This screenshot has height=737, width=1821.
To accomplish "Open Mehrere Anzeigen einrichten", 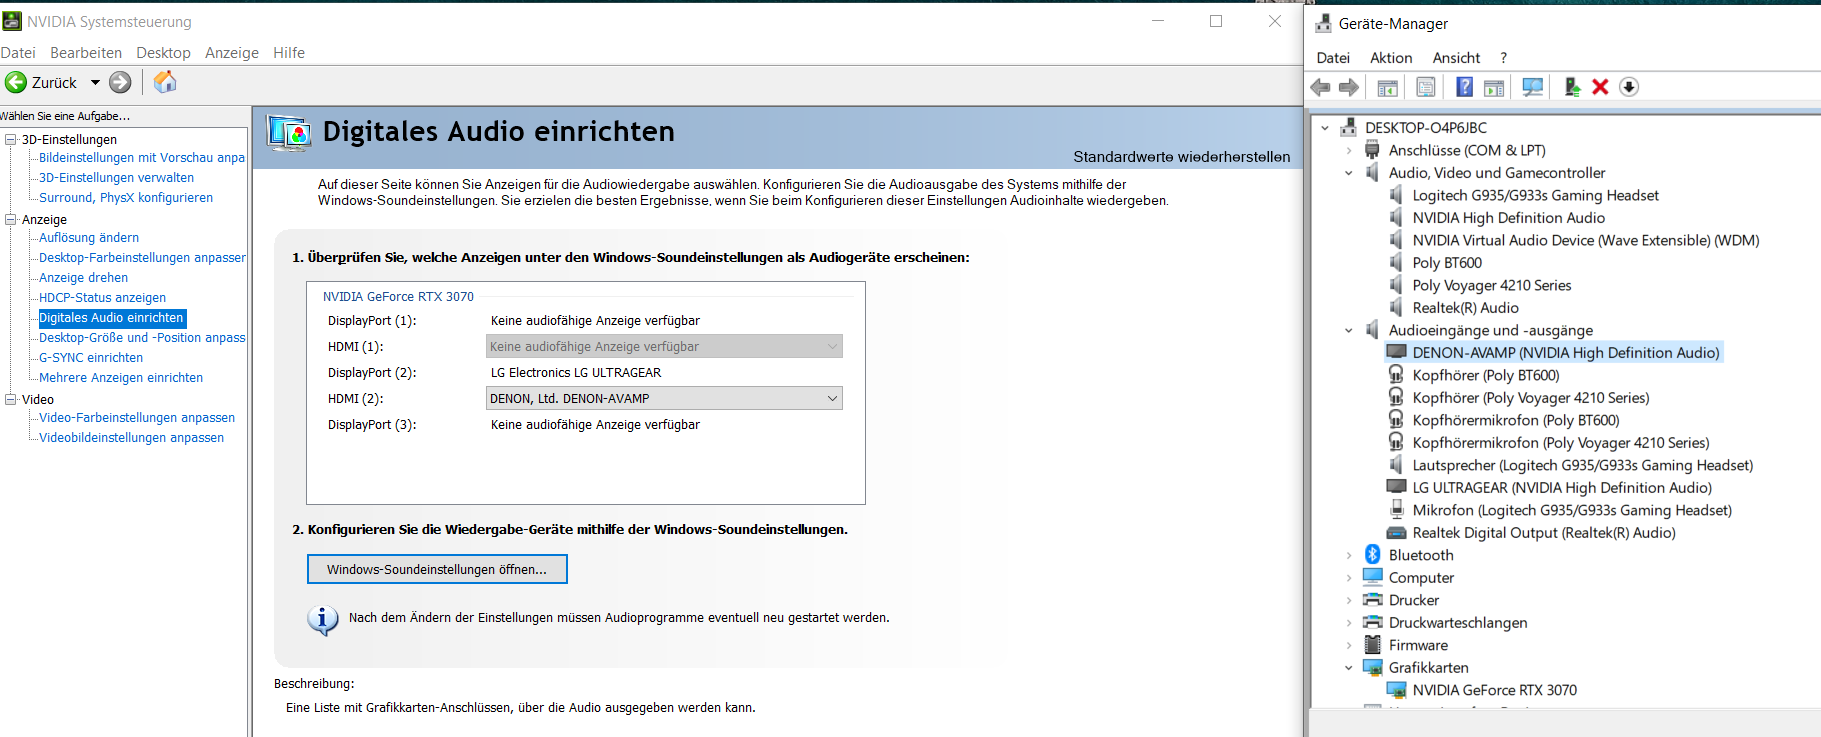I will pos(121,378).
